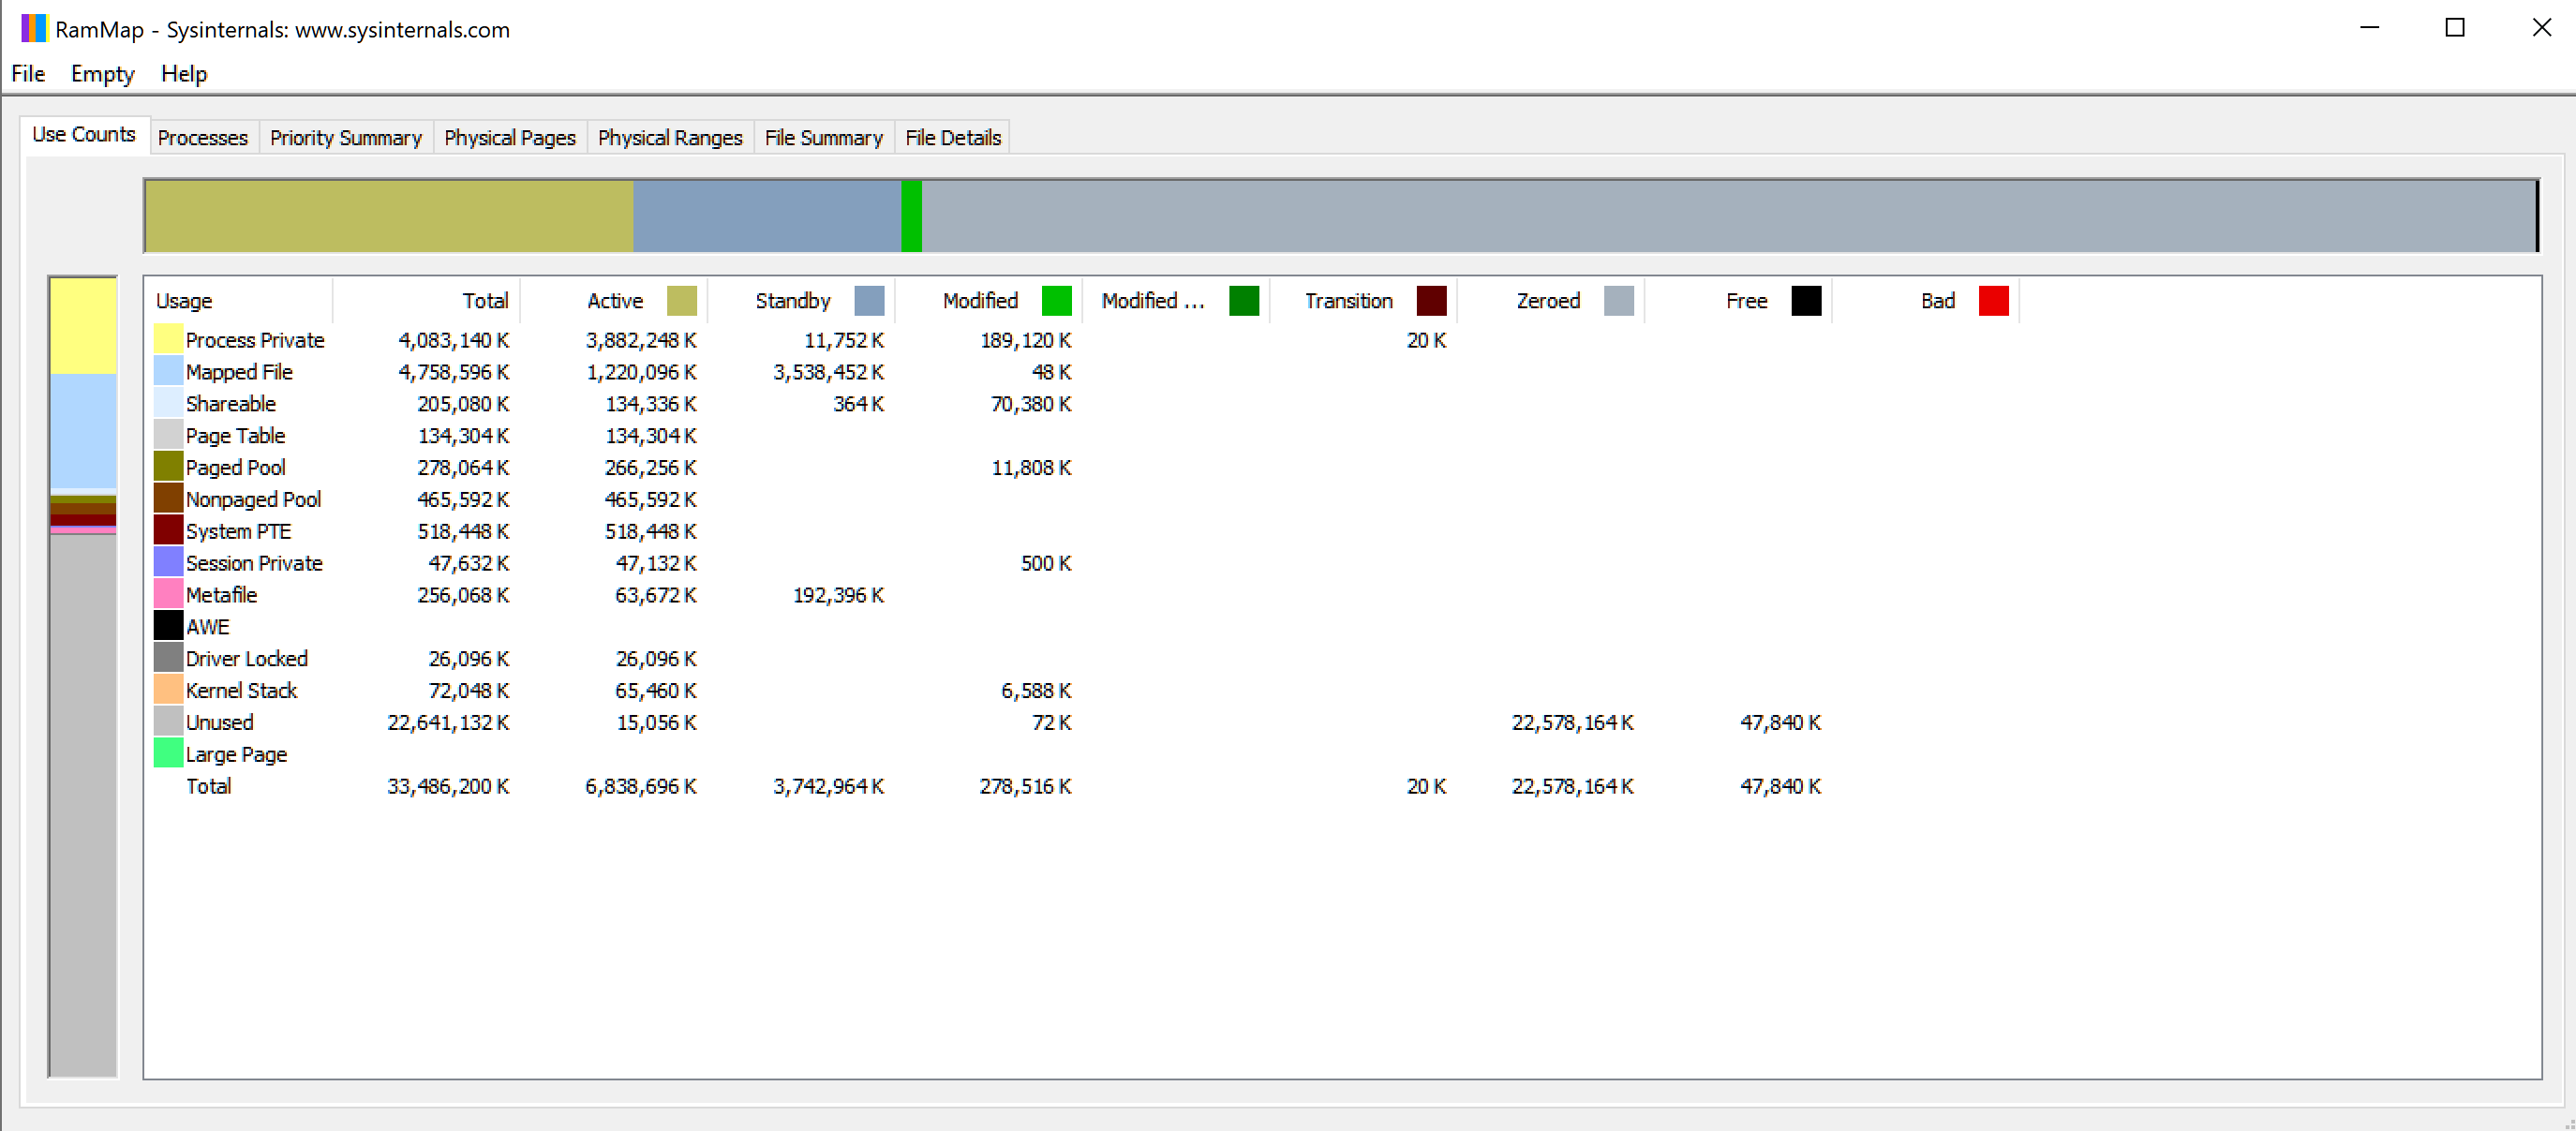This screenshot has height=1131, width=2576.
Task: Click the dark red Transition column color box
Action: [1430, 301]
